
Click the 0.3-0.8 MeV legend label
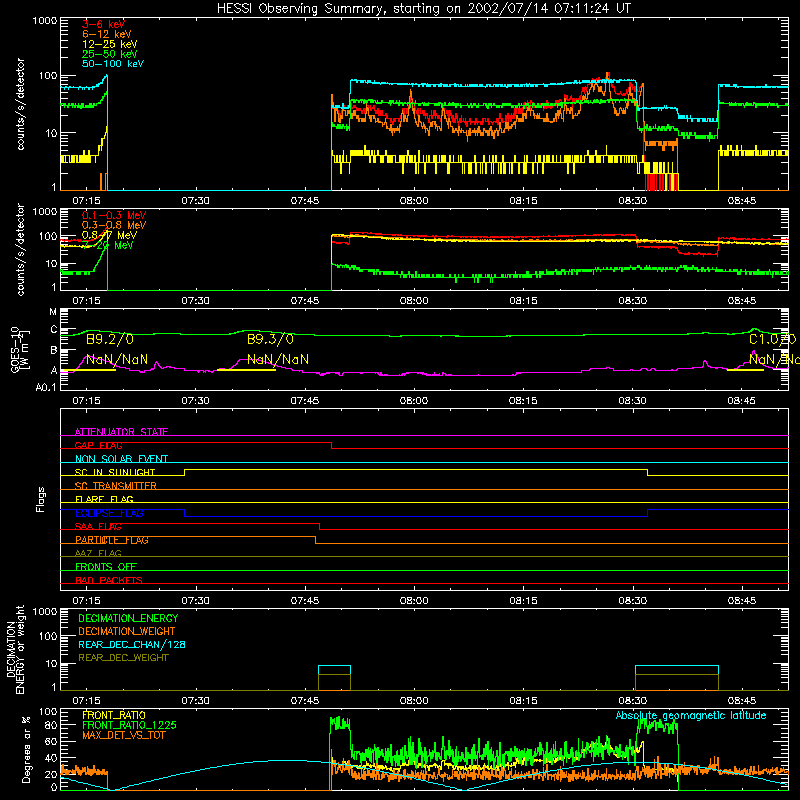pyautogui.click(x=114, y=225)
